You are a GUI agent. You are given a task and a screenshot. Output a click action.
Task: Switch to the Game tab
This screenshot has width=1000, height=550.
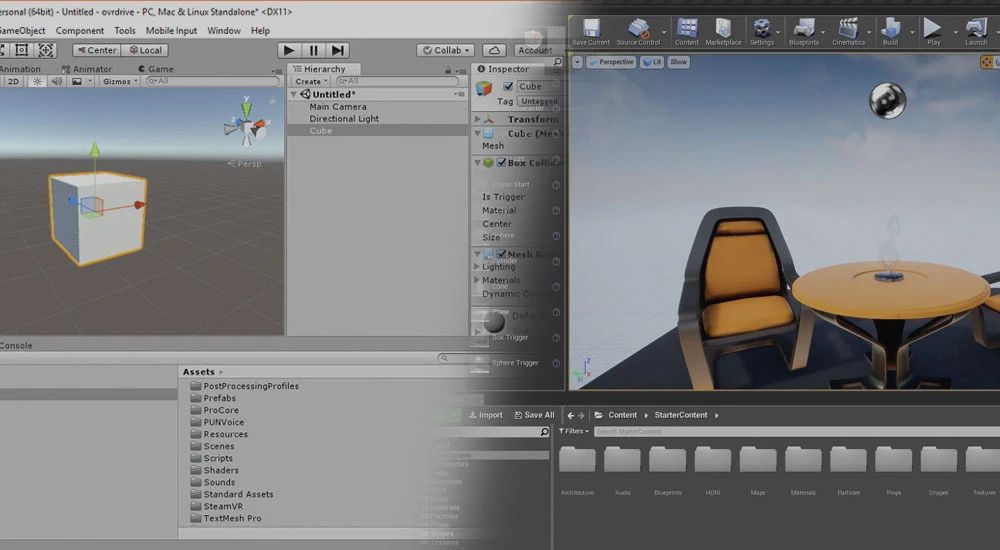156,69
